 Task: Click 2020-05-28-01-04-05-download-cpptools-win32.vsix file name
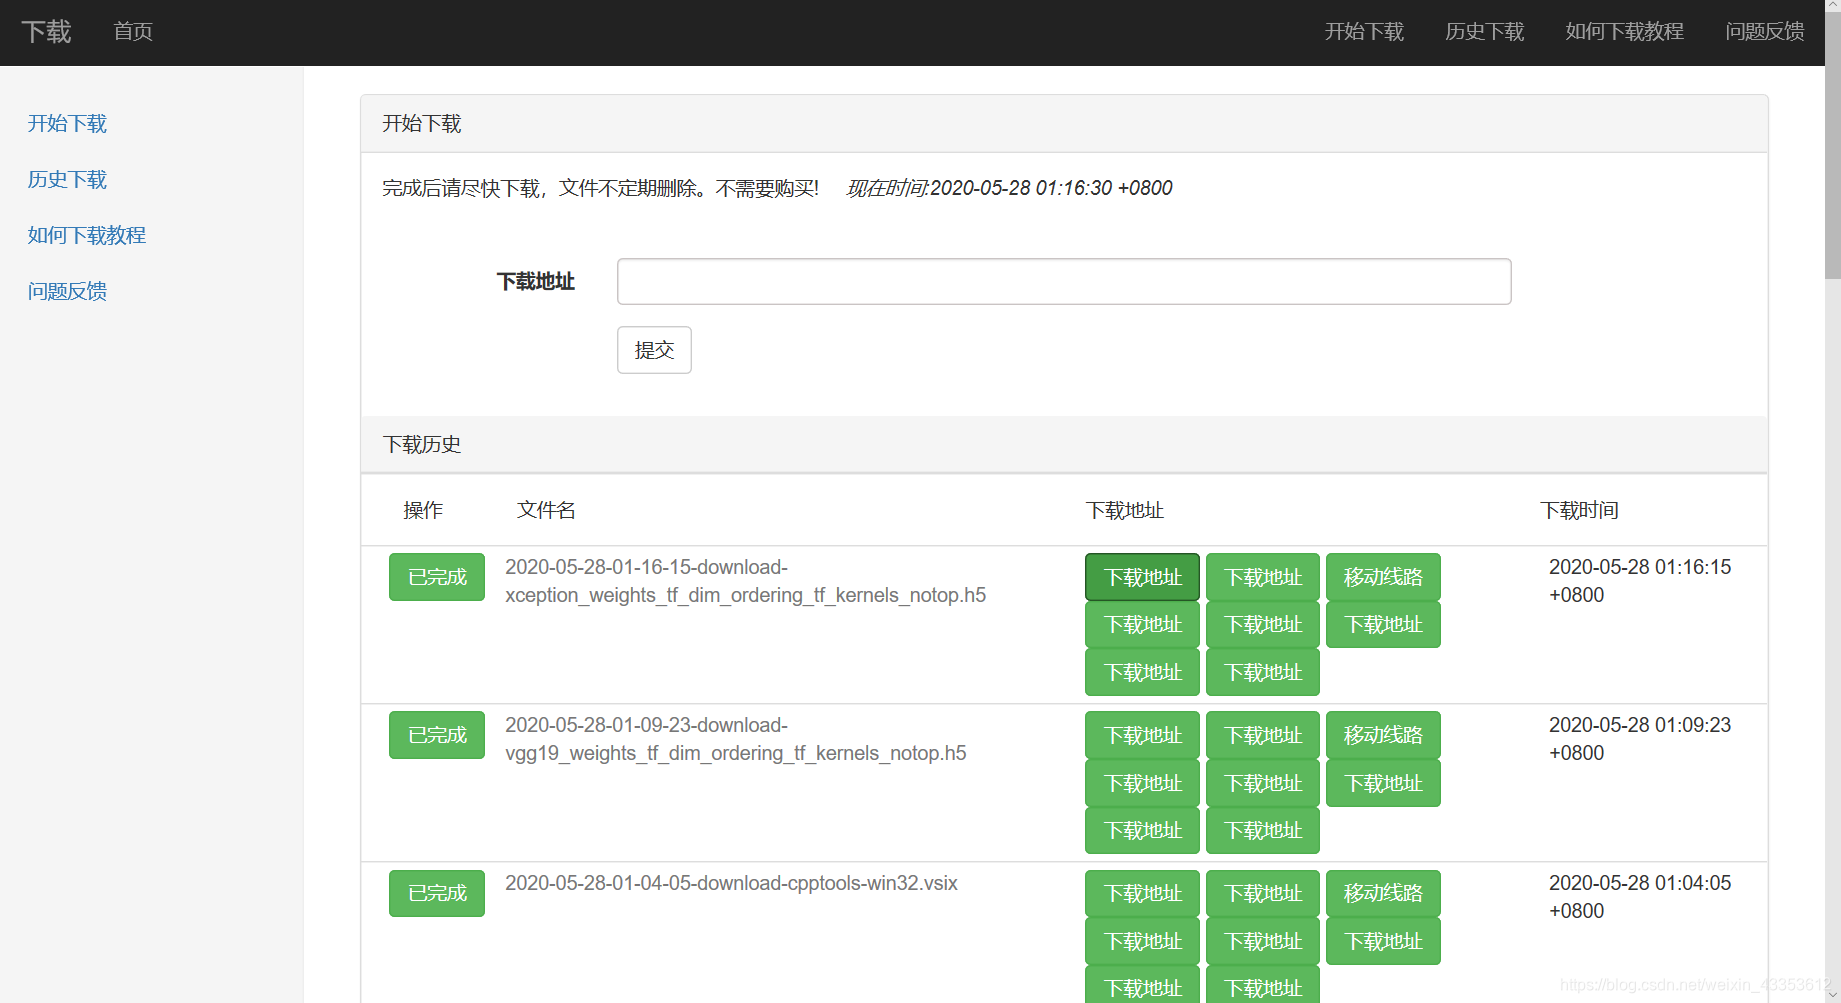[731, 883]
